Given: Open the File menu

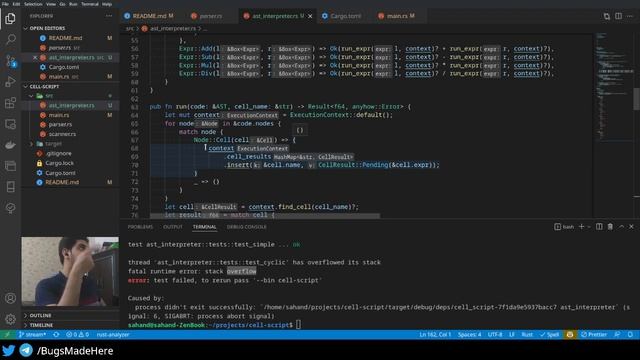Looking at the screenshot, I should (5, 4).
